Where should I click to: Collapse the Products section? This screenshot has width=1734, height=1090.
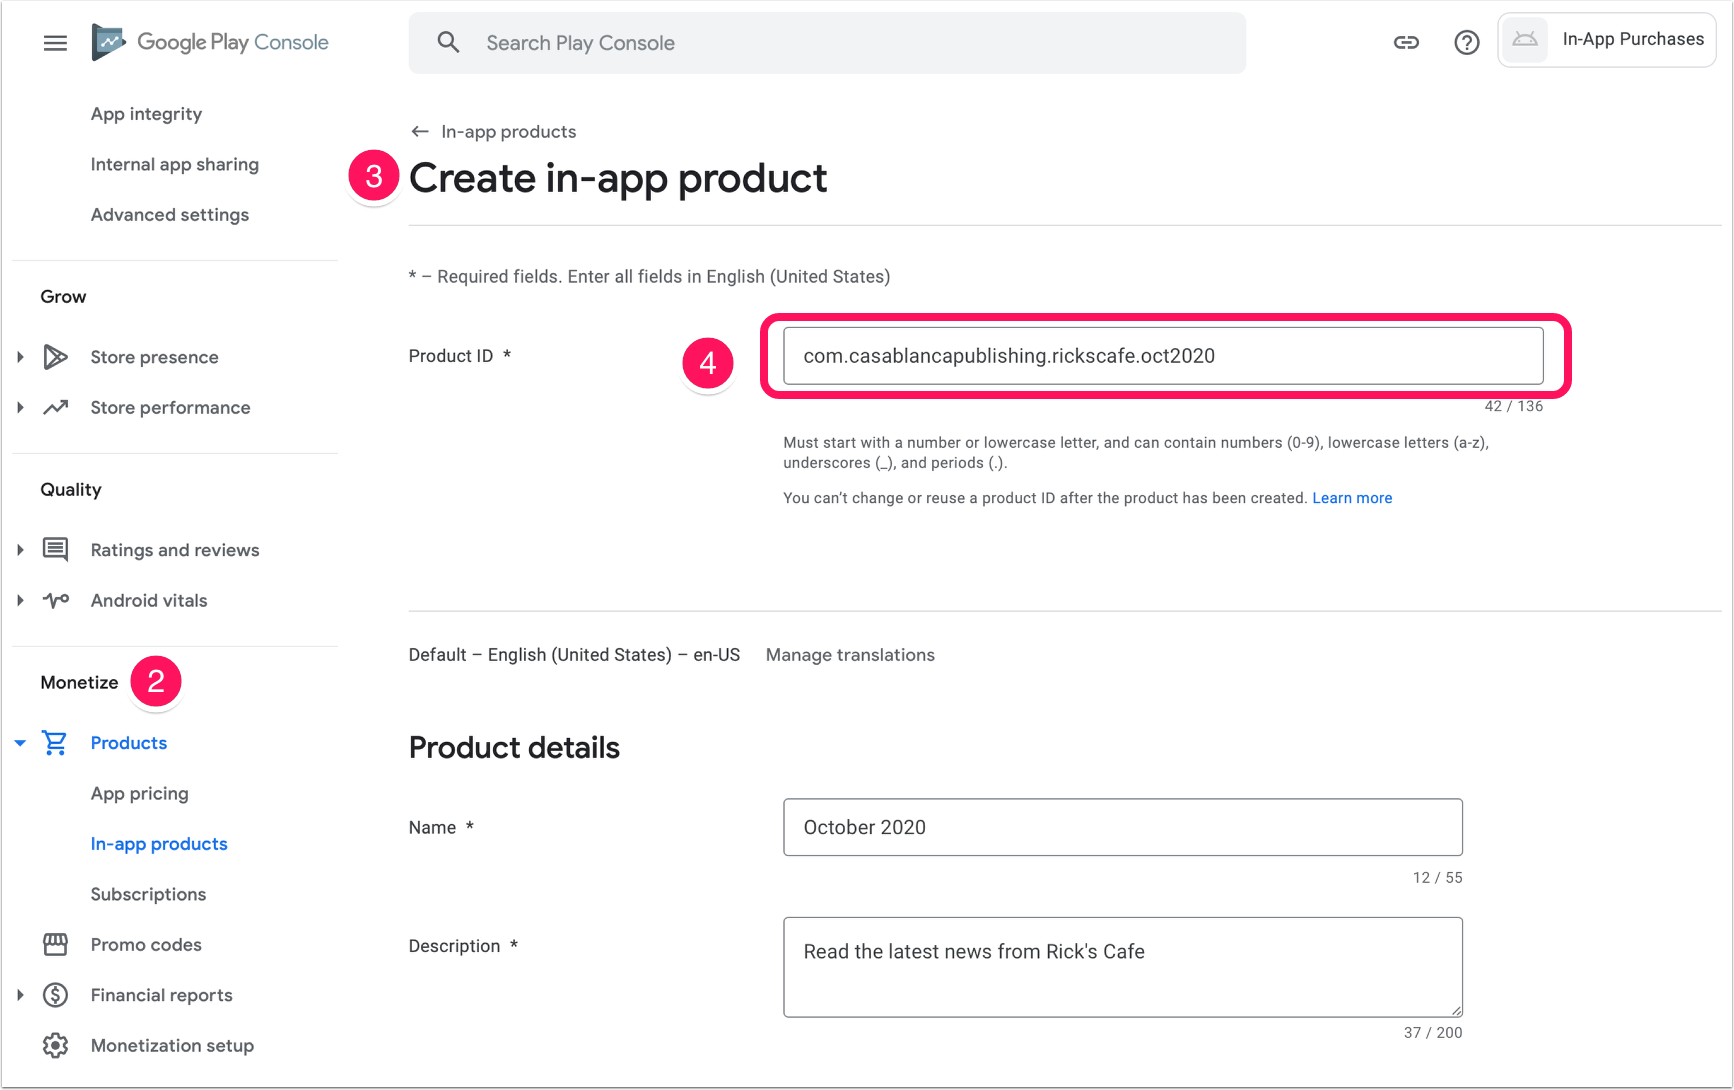tap(20, 743)
